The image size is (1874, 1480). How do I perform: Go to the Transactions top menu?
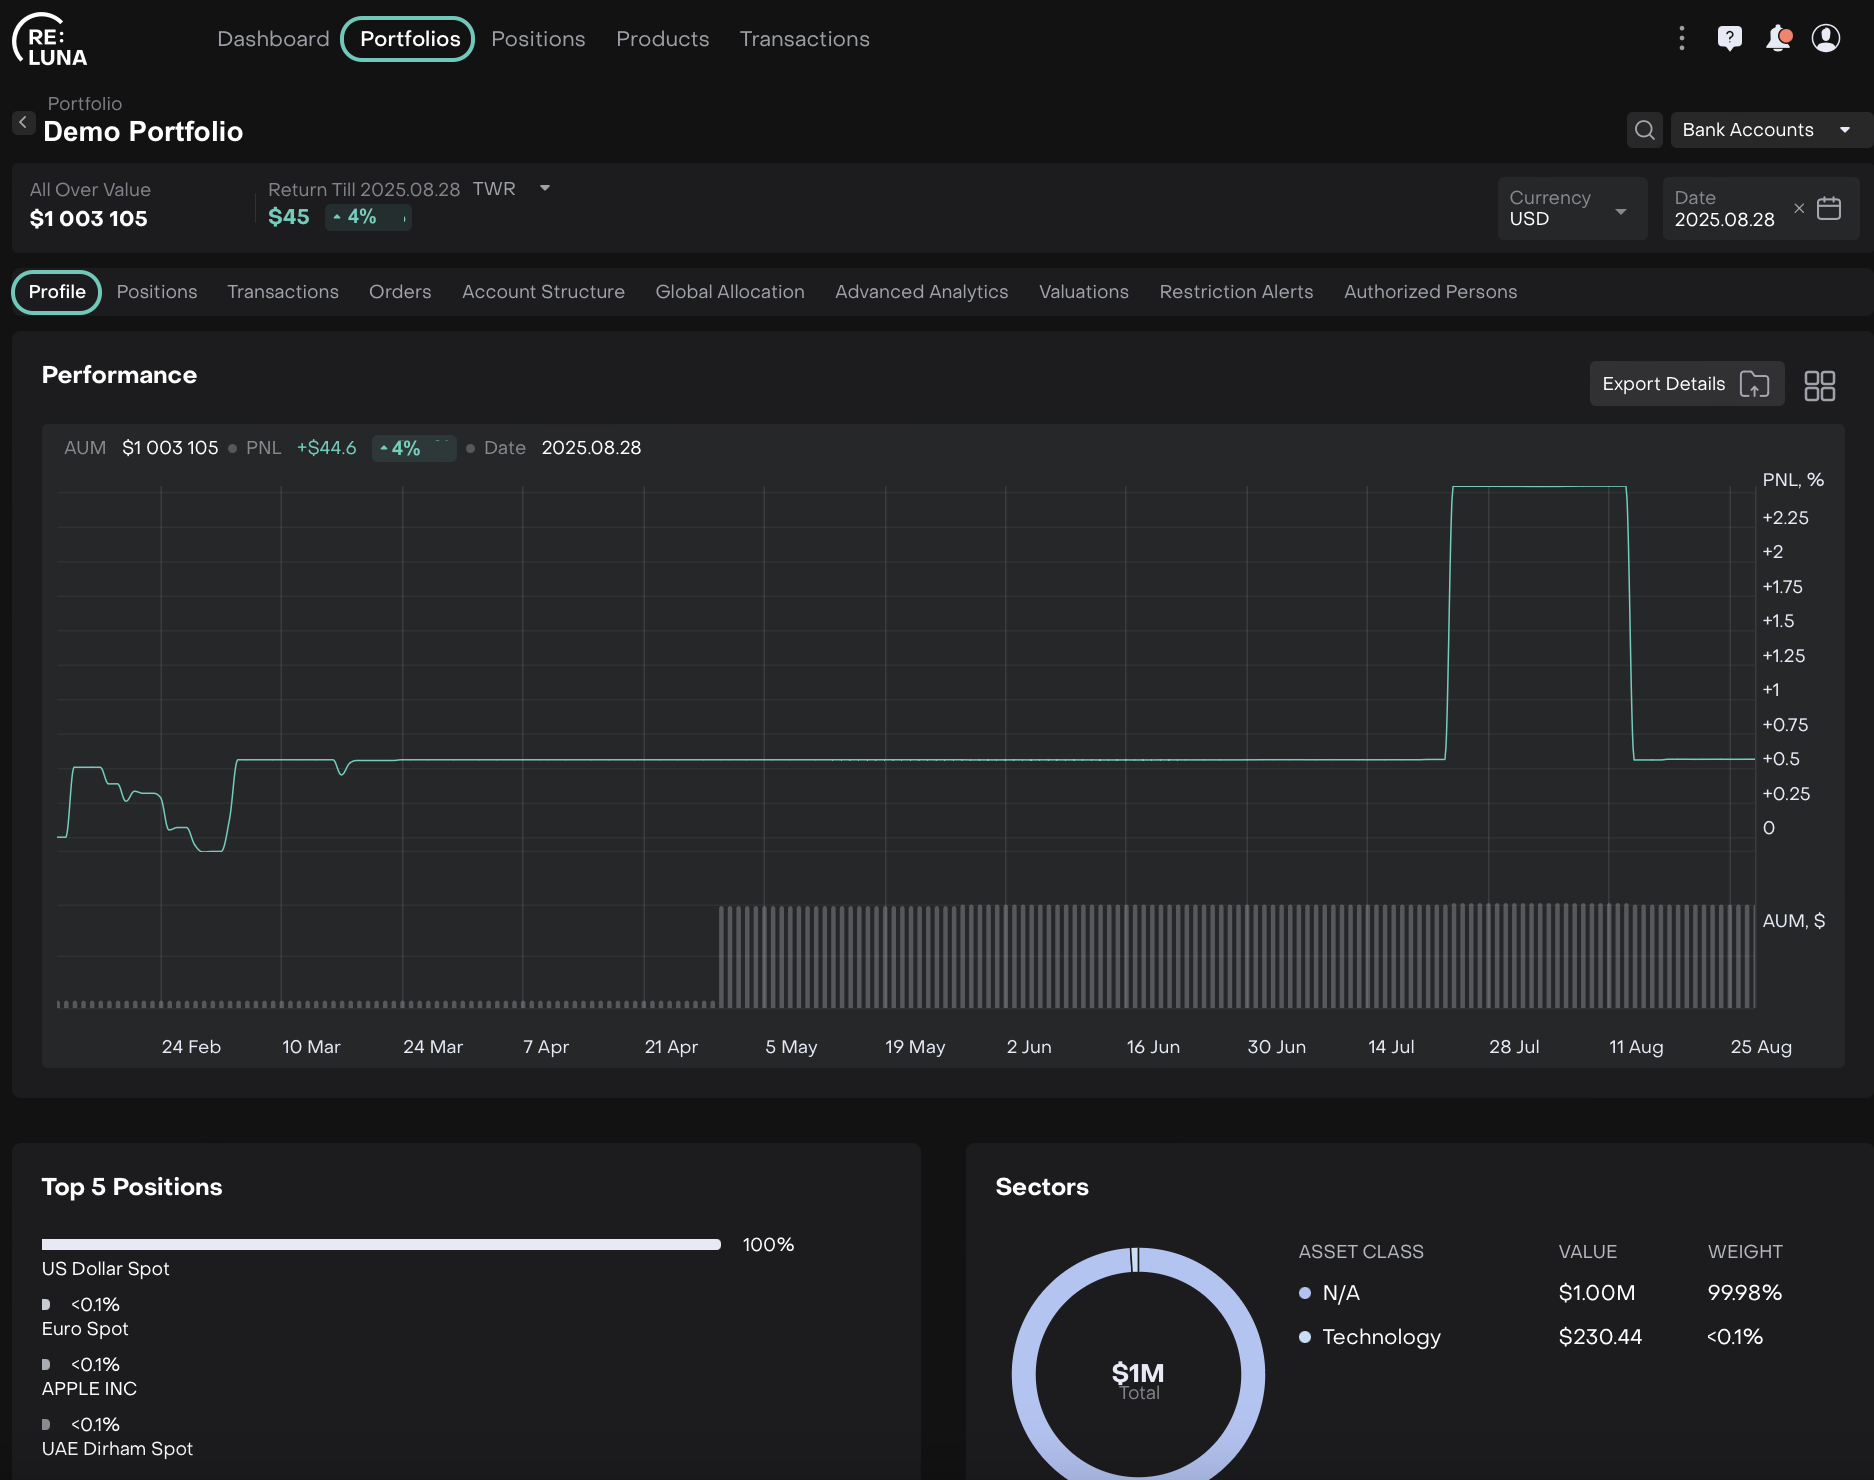(804, 39)
